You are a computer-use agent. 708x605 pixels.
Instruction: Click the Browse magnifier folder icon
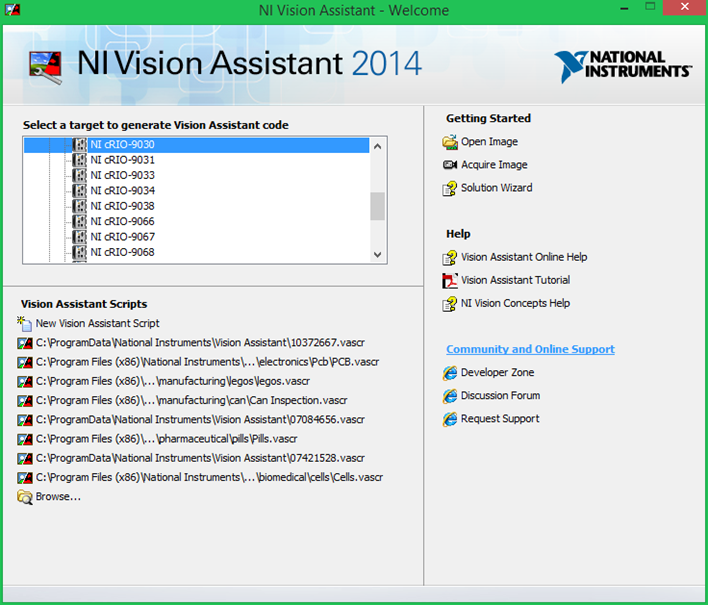(x=25, y=497)
